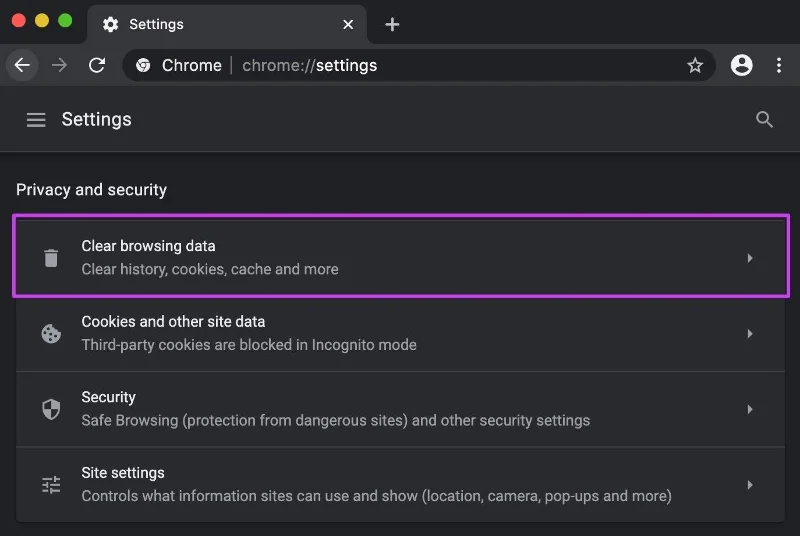This screenshot has width=800, height=536.
Task: Open the profile avatar menu
Action: click(741, 65)
